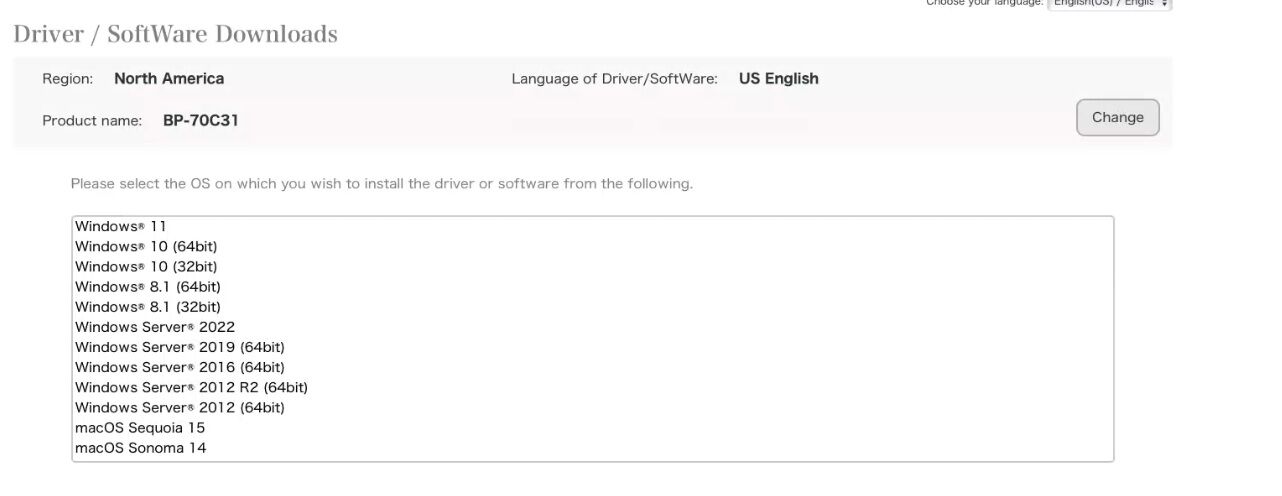Choose Windows Server 2022 from the list

[x=593, y=327]
